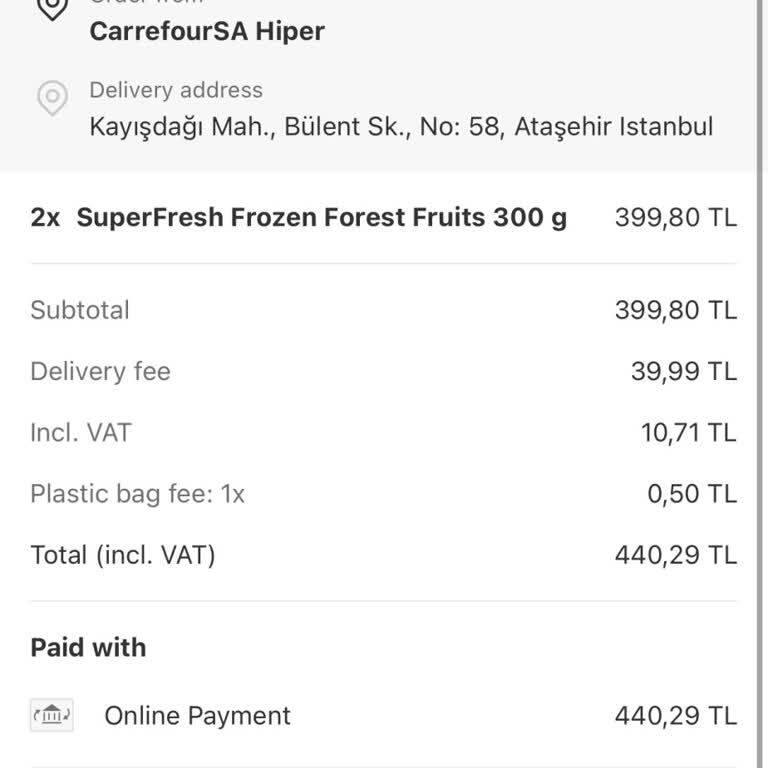
Task: Tap the store pin icon beside CarrefourSA Hiper
Action: (51, 8)
